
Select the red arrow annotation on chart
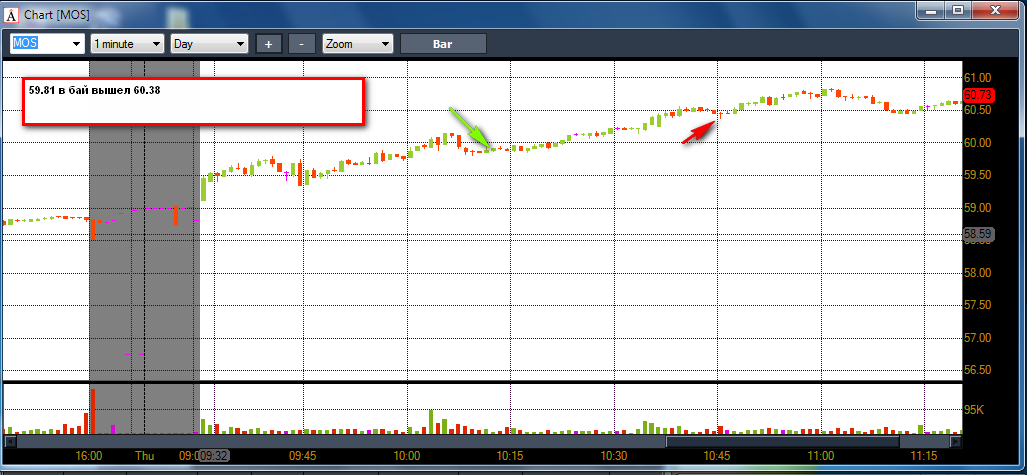[698, 131]
